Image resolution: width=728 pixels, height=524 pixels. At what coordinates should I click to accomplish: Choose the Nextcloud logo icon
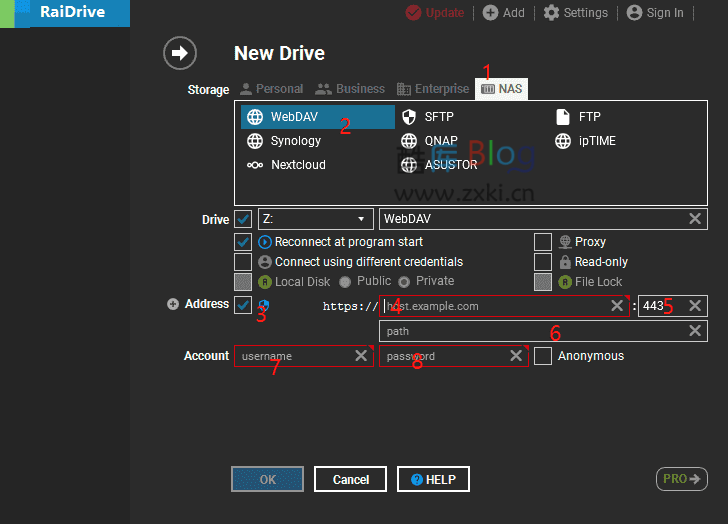coord(255,165)
